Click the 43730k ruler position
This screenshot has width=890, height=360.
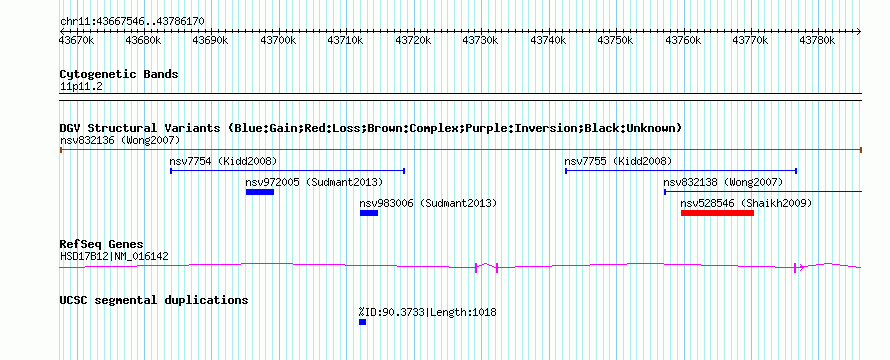point(481,40)
